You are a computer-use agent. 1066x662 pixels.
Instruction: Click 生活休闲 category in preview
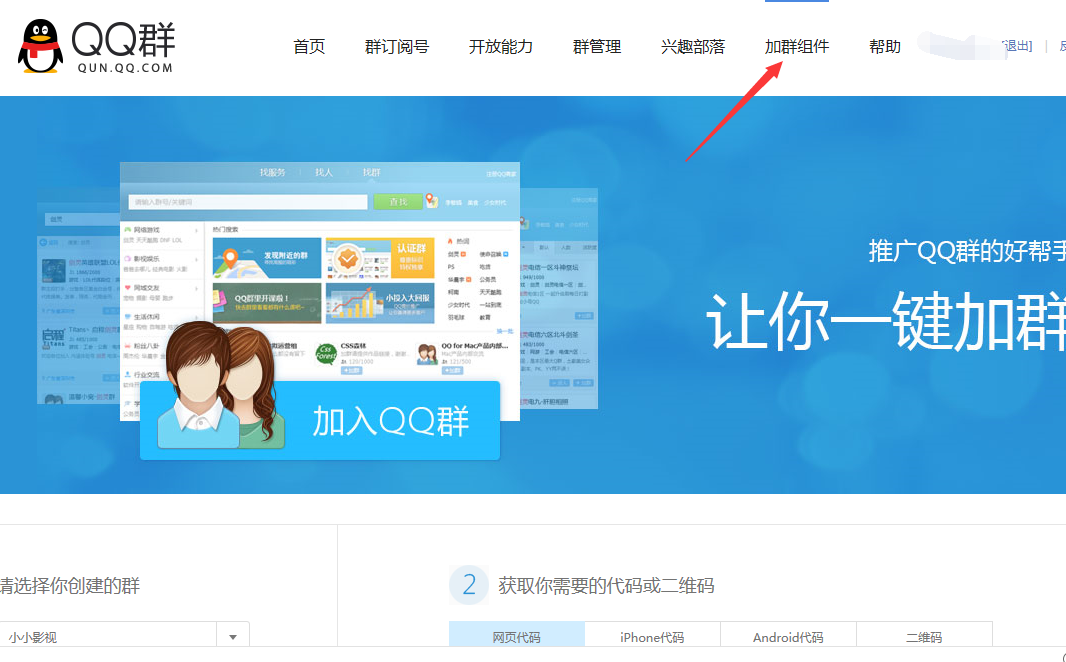click(x=146, y=317)
